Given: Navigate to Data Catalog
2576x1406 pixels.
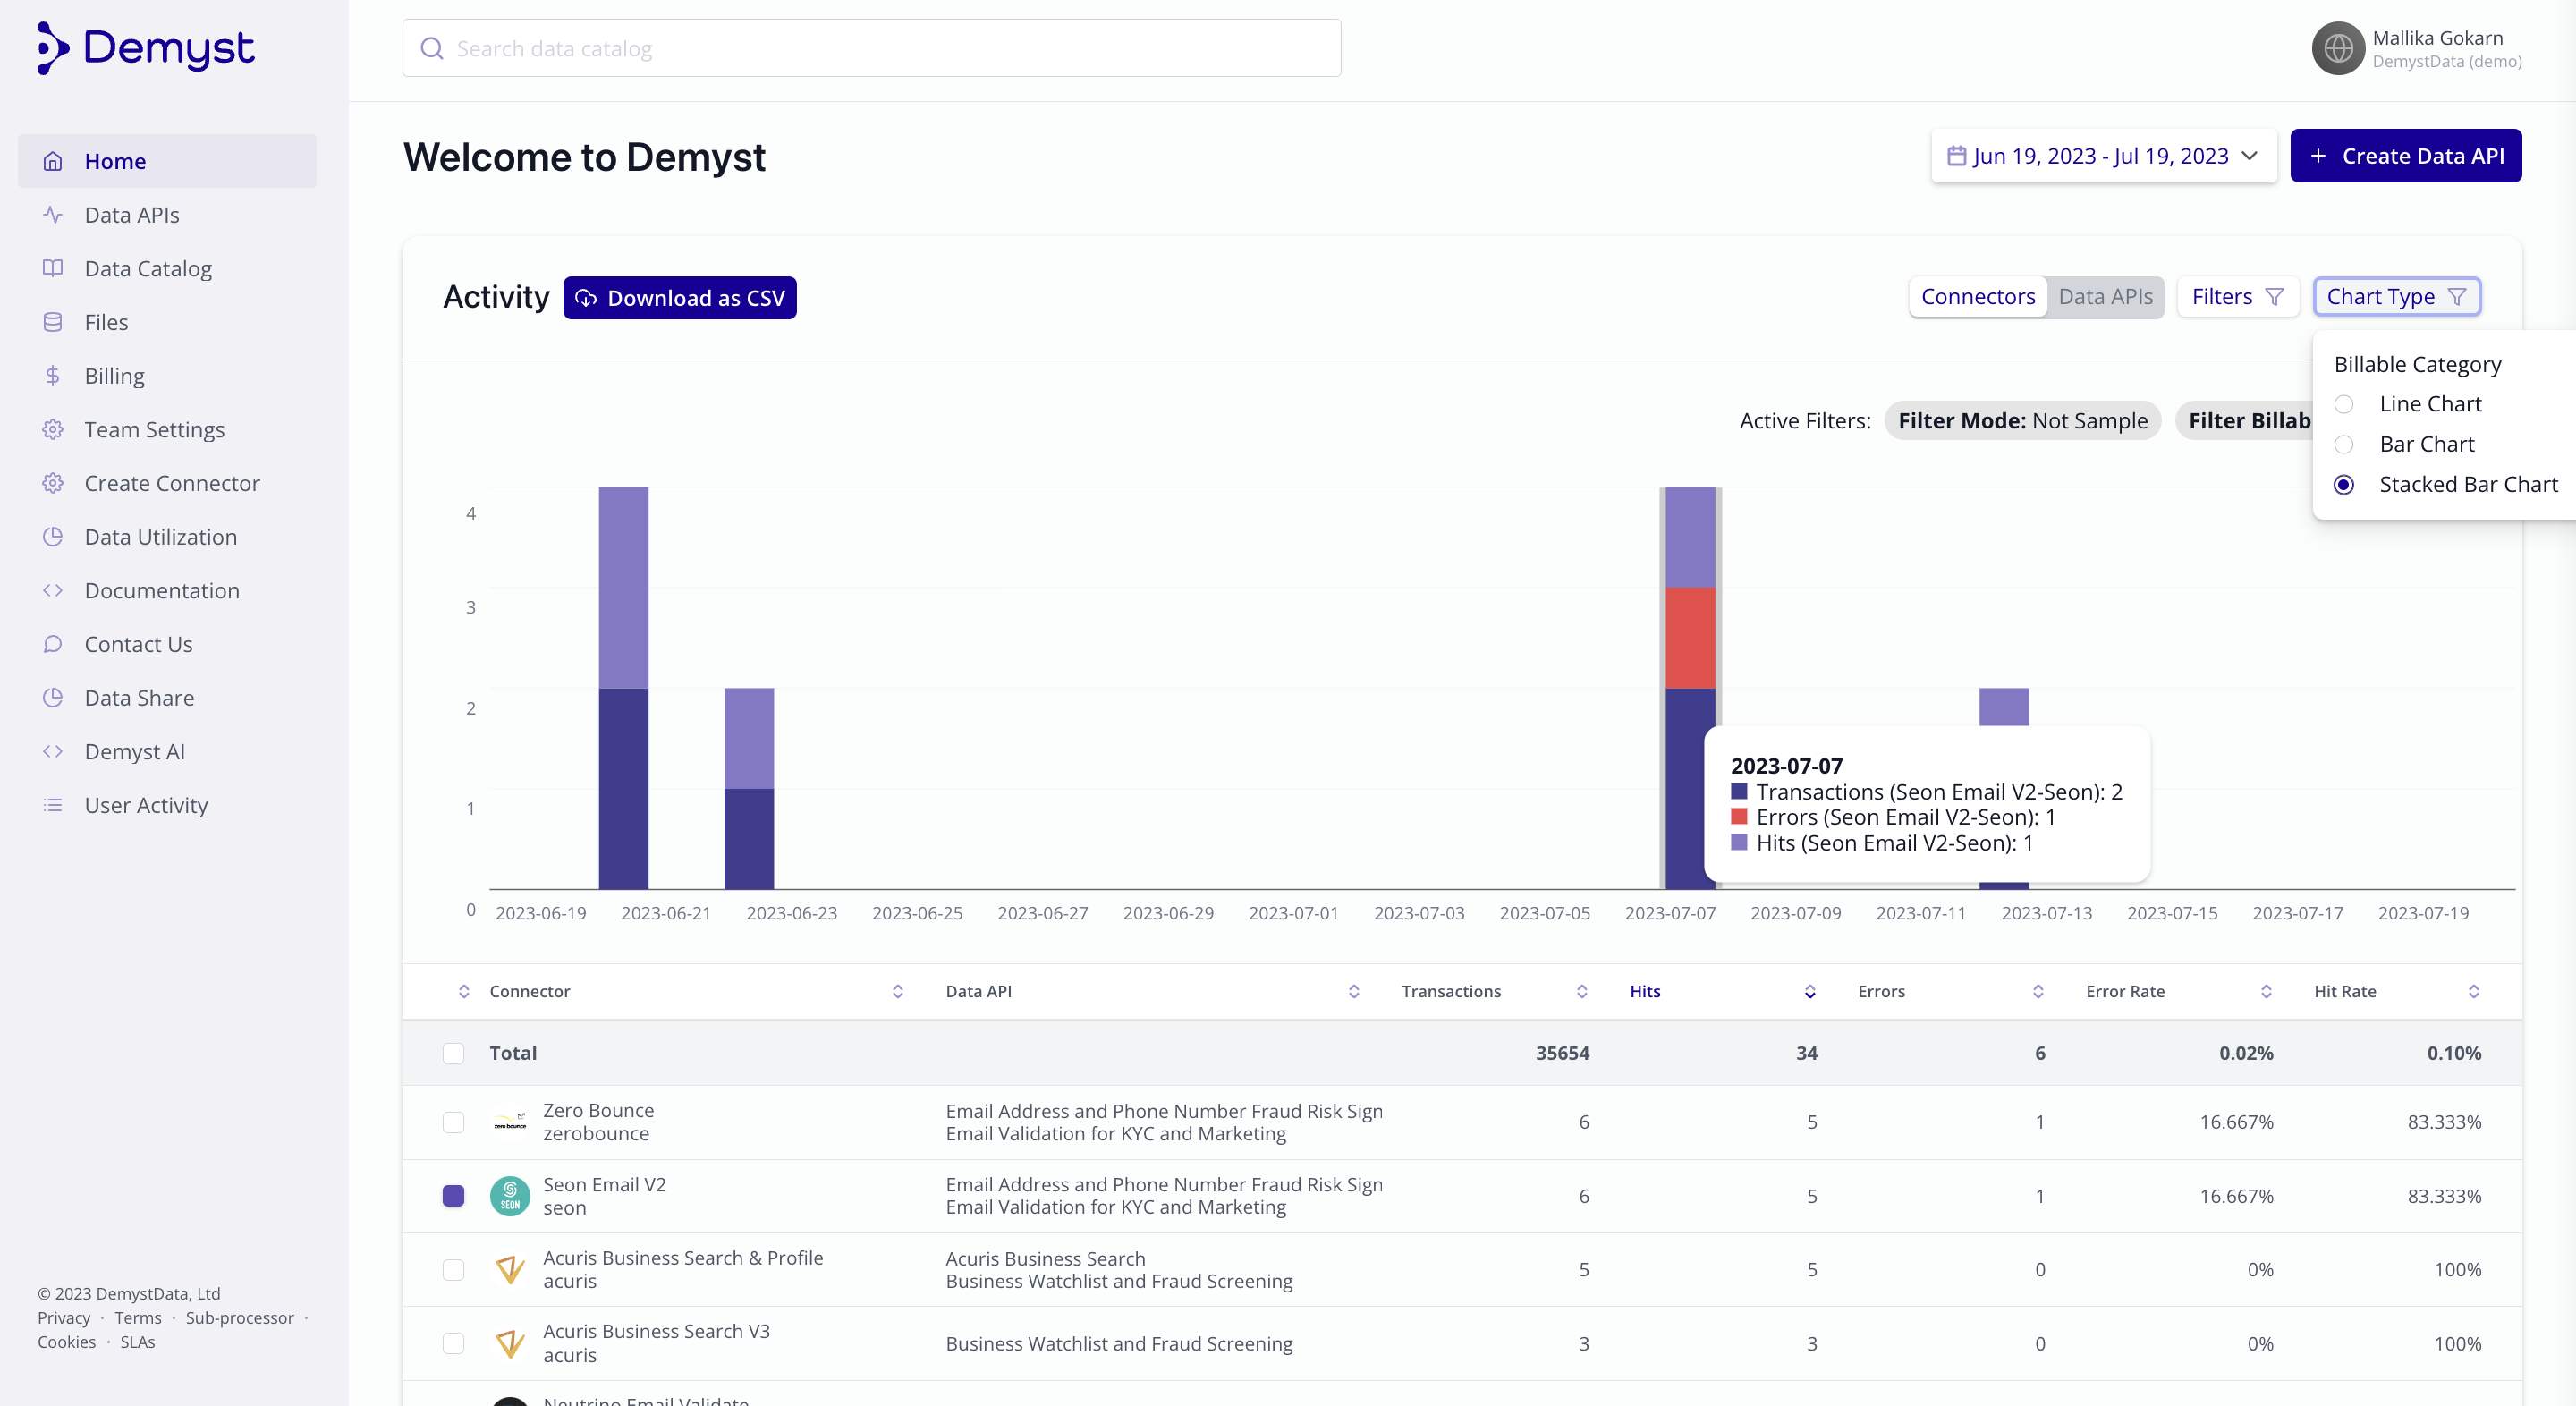Looking at the screenshot, I should pyautogui.click(x=148, y=267).
